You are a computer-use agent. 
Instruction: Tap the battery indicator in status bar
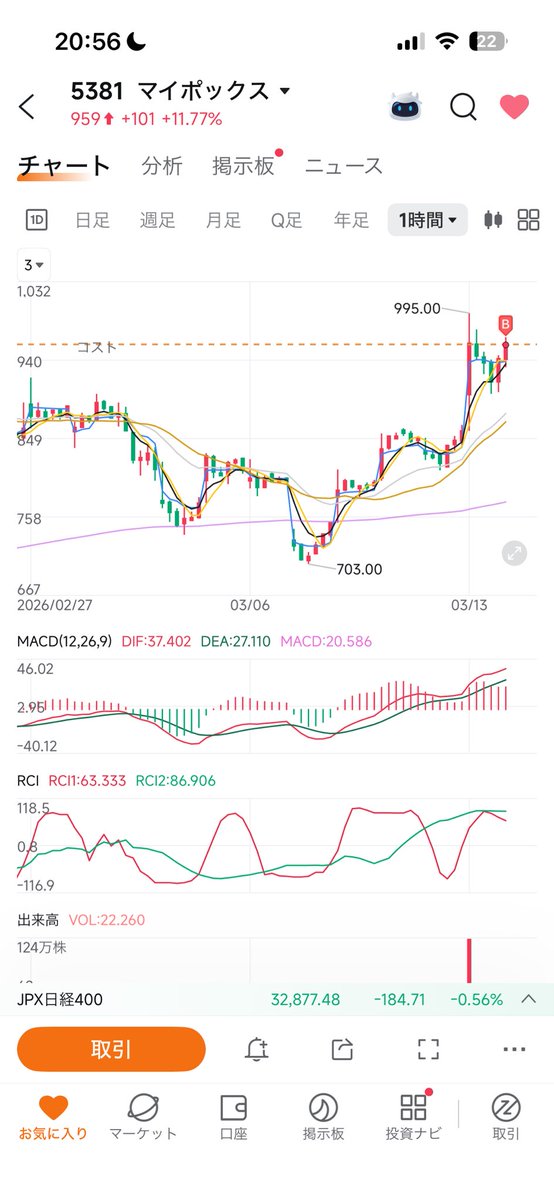click(x=488, y=42)
